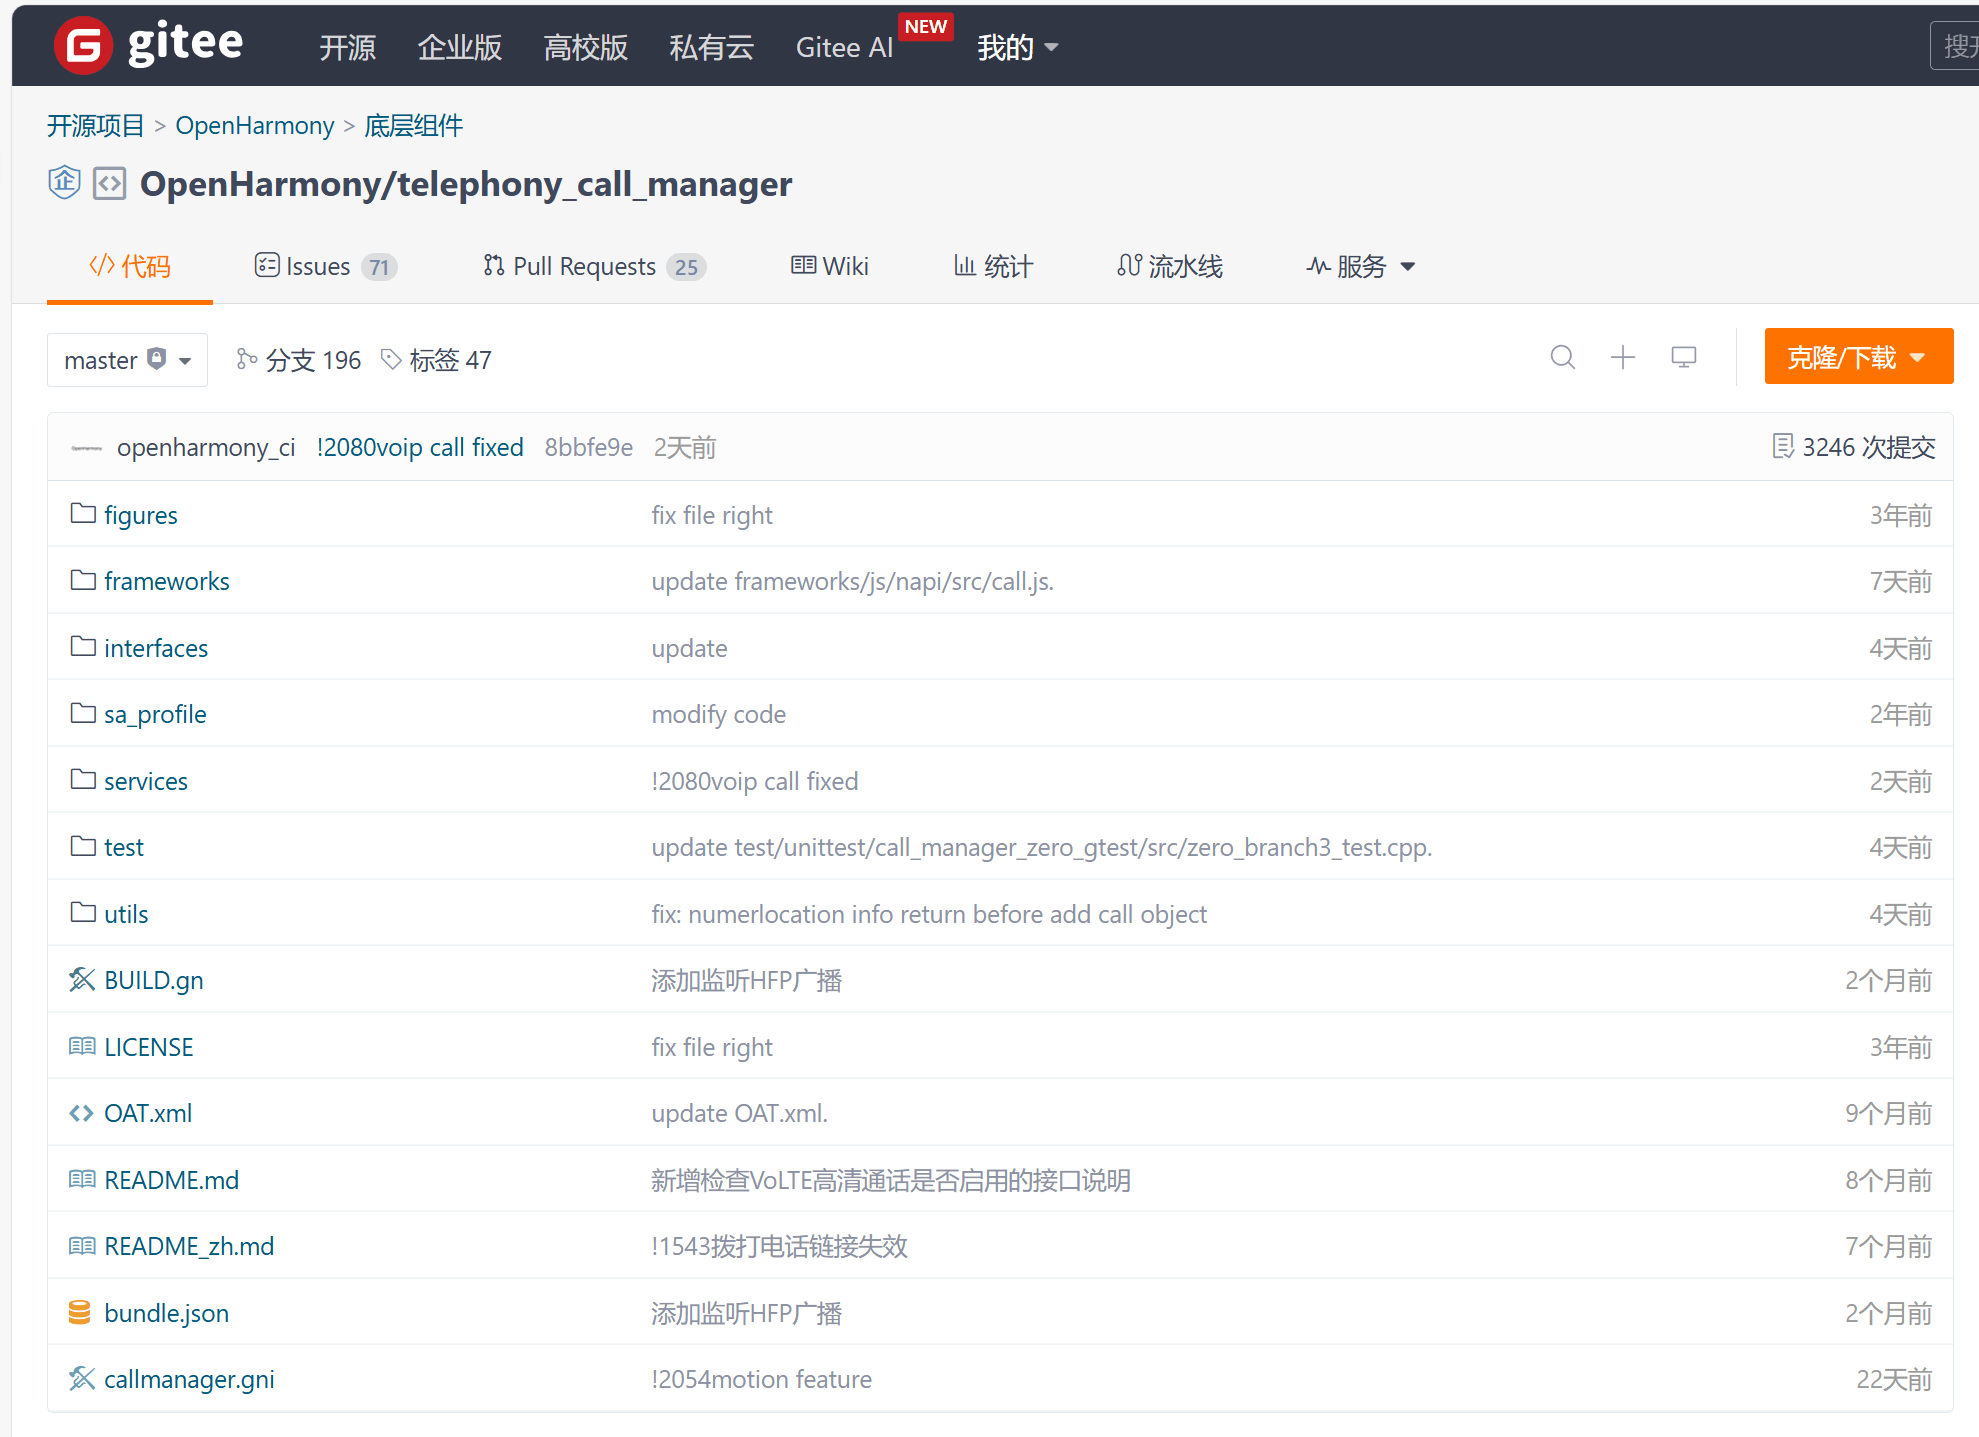The image size is (1979, 1437).
Task: Click the tag icon beside 标签 47
Action: (x=392, y=359)
